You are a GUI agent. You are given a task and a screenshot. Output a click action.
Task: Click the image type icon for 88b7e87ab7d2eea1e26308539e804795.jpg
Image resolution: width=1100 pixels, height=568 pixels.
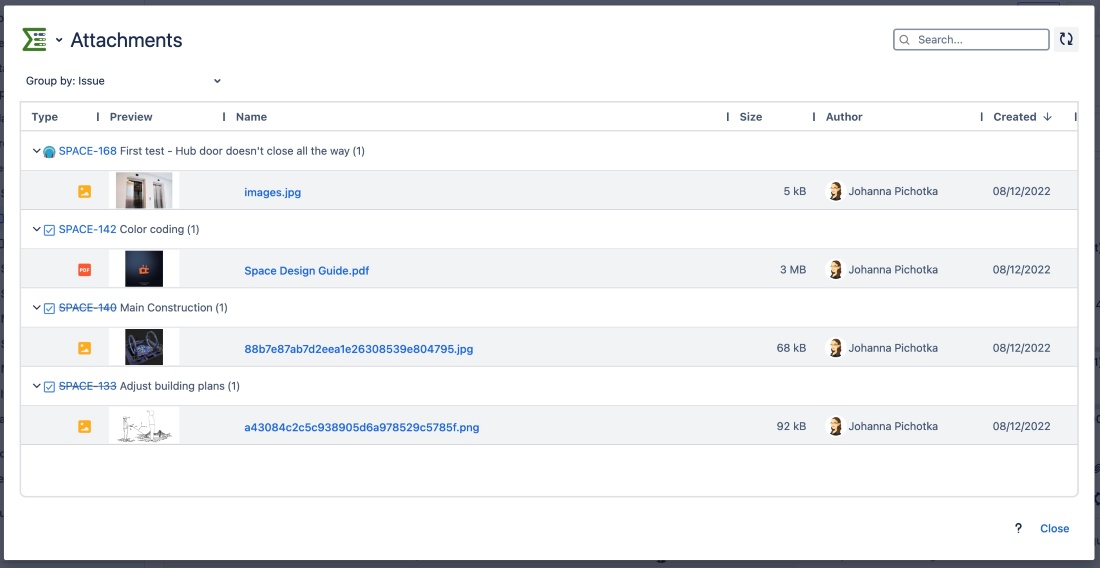84,349
